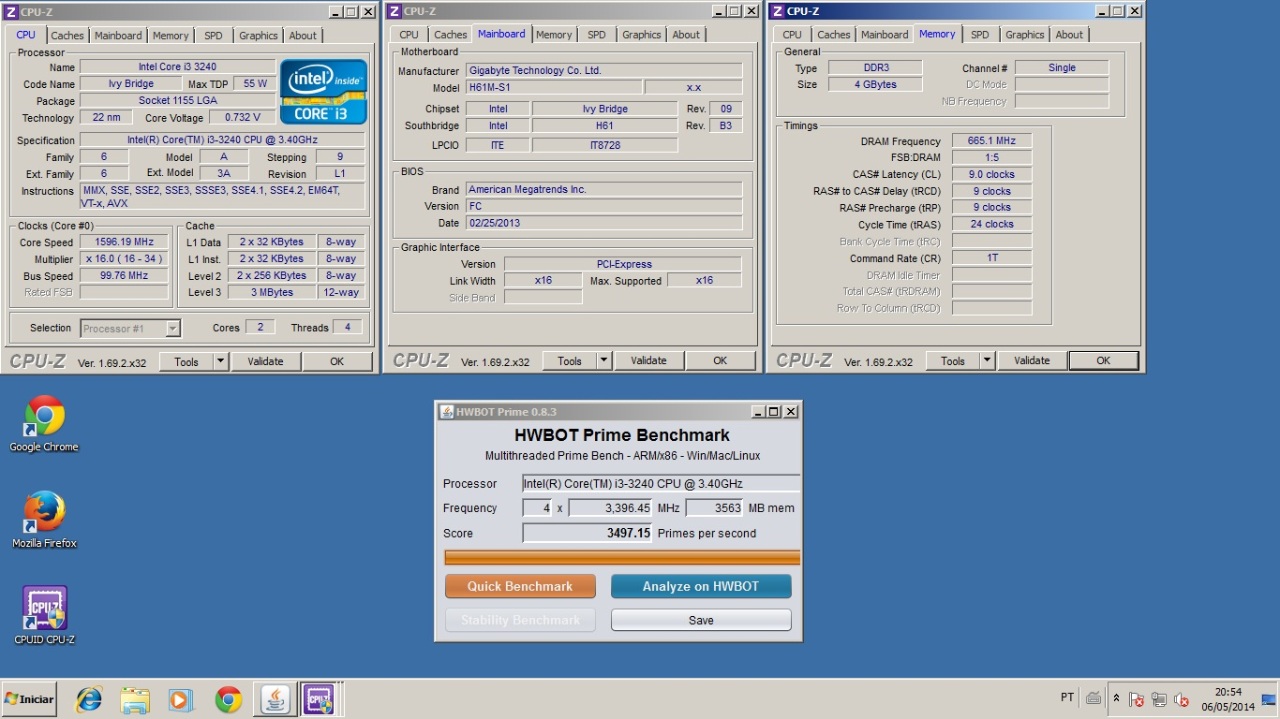Open the taskbar clock showing 20:54
Screen dimensions: 1280x719
pyautogui.click(x=1228, y=699)
